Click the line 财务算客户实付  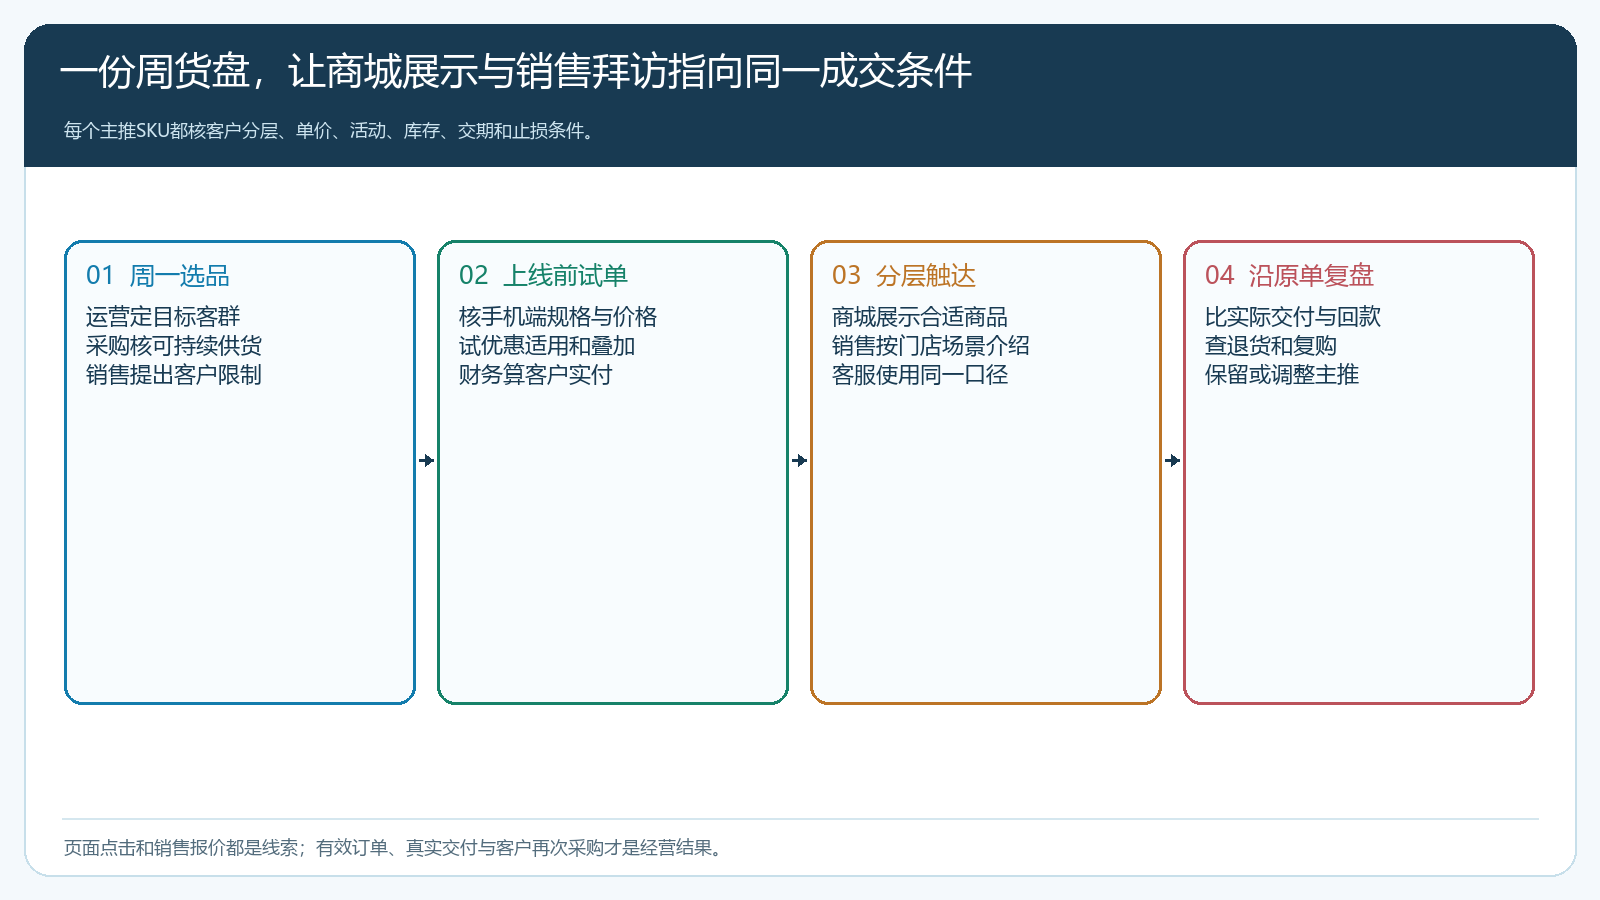click(536, 375)
